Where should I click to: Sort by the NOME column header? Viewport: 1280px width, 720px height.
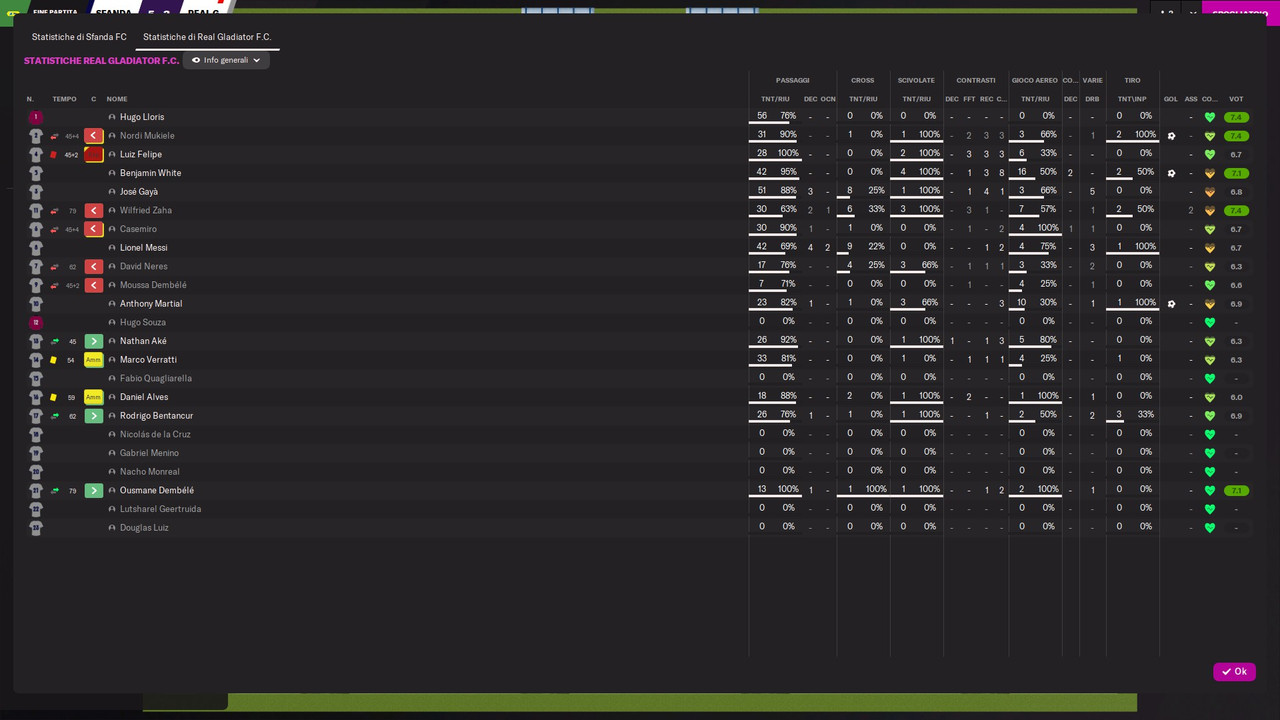(x=117, y=99)
